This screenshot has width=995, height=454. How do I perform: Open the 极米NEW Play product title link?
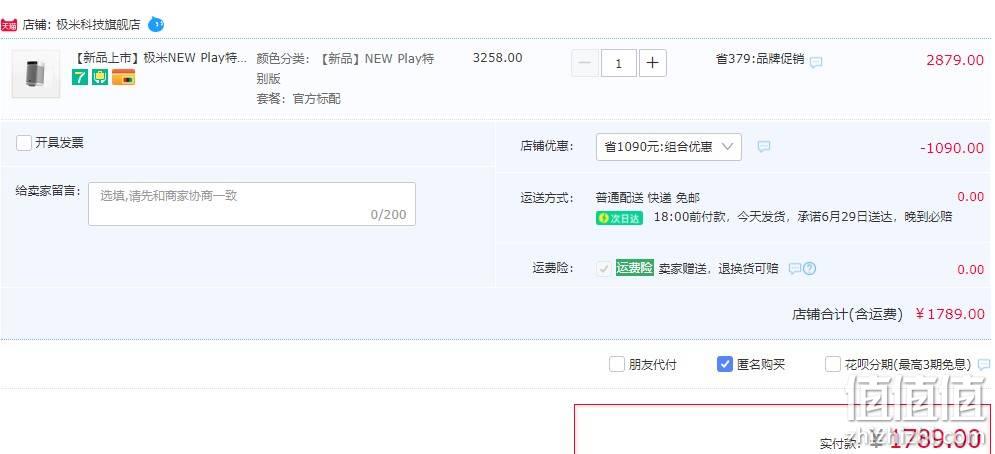pyautogui.click(x=161, y=58)
